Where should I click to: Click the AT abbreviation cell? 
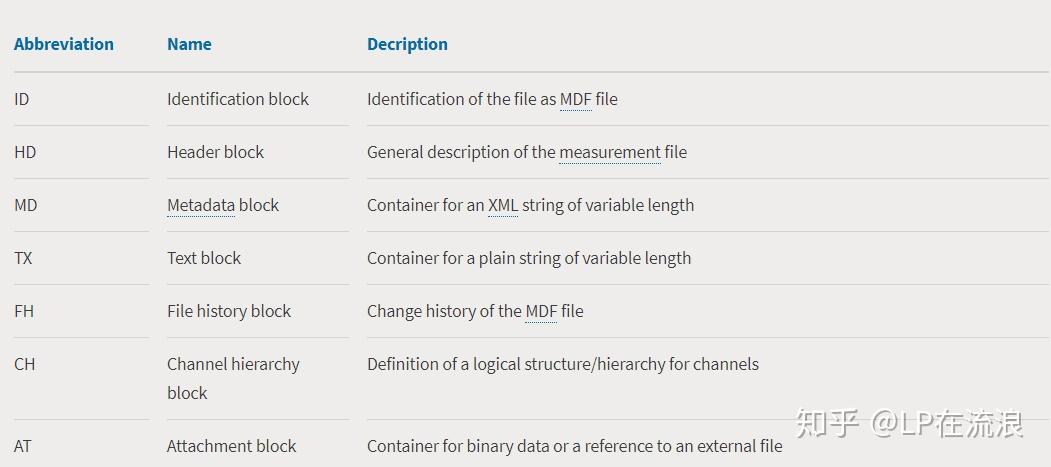23,446
